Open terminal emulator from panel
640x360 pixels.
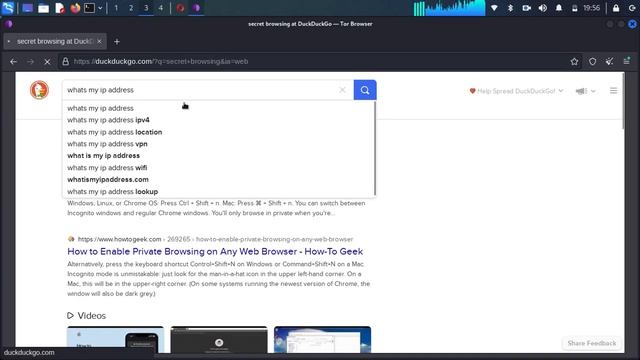click(89, 8)
